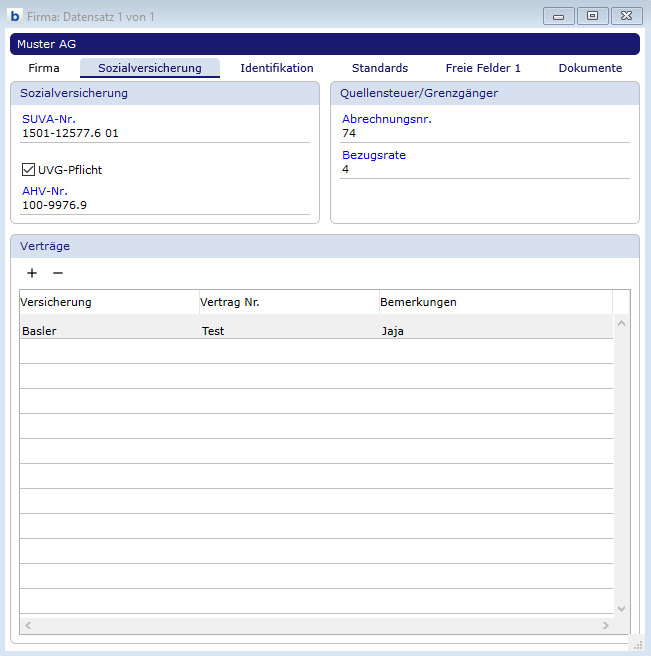Click the AHV-Nr. field
The width and height of the screenshot is (651, 656).
click(165, 205)
